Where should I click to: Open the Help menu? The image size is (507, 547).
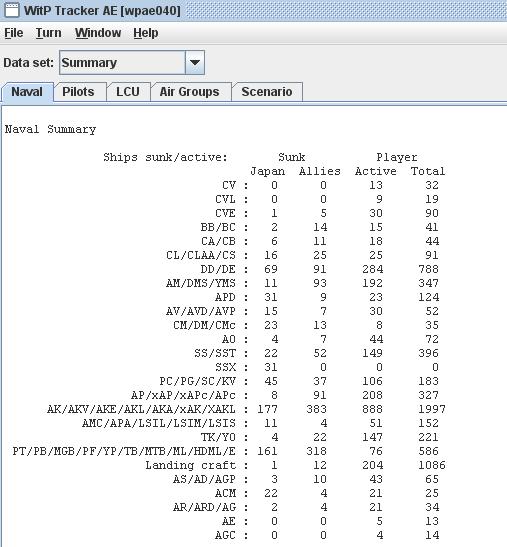(x=146, y=33)
